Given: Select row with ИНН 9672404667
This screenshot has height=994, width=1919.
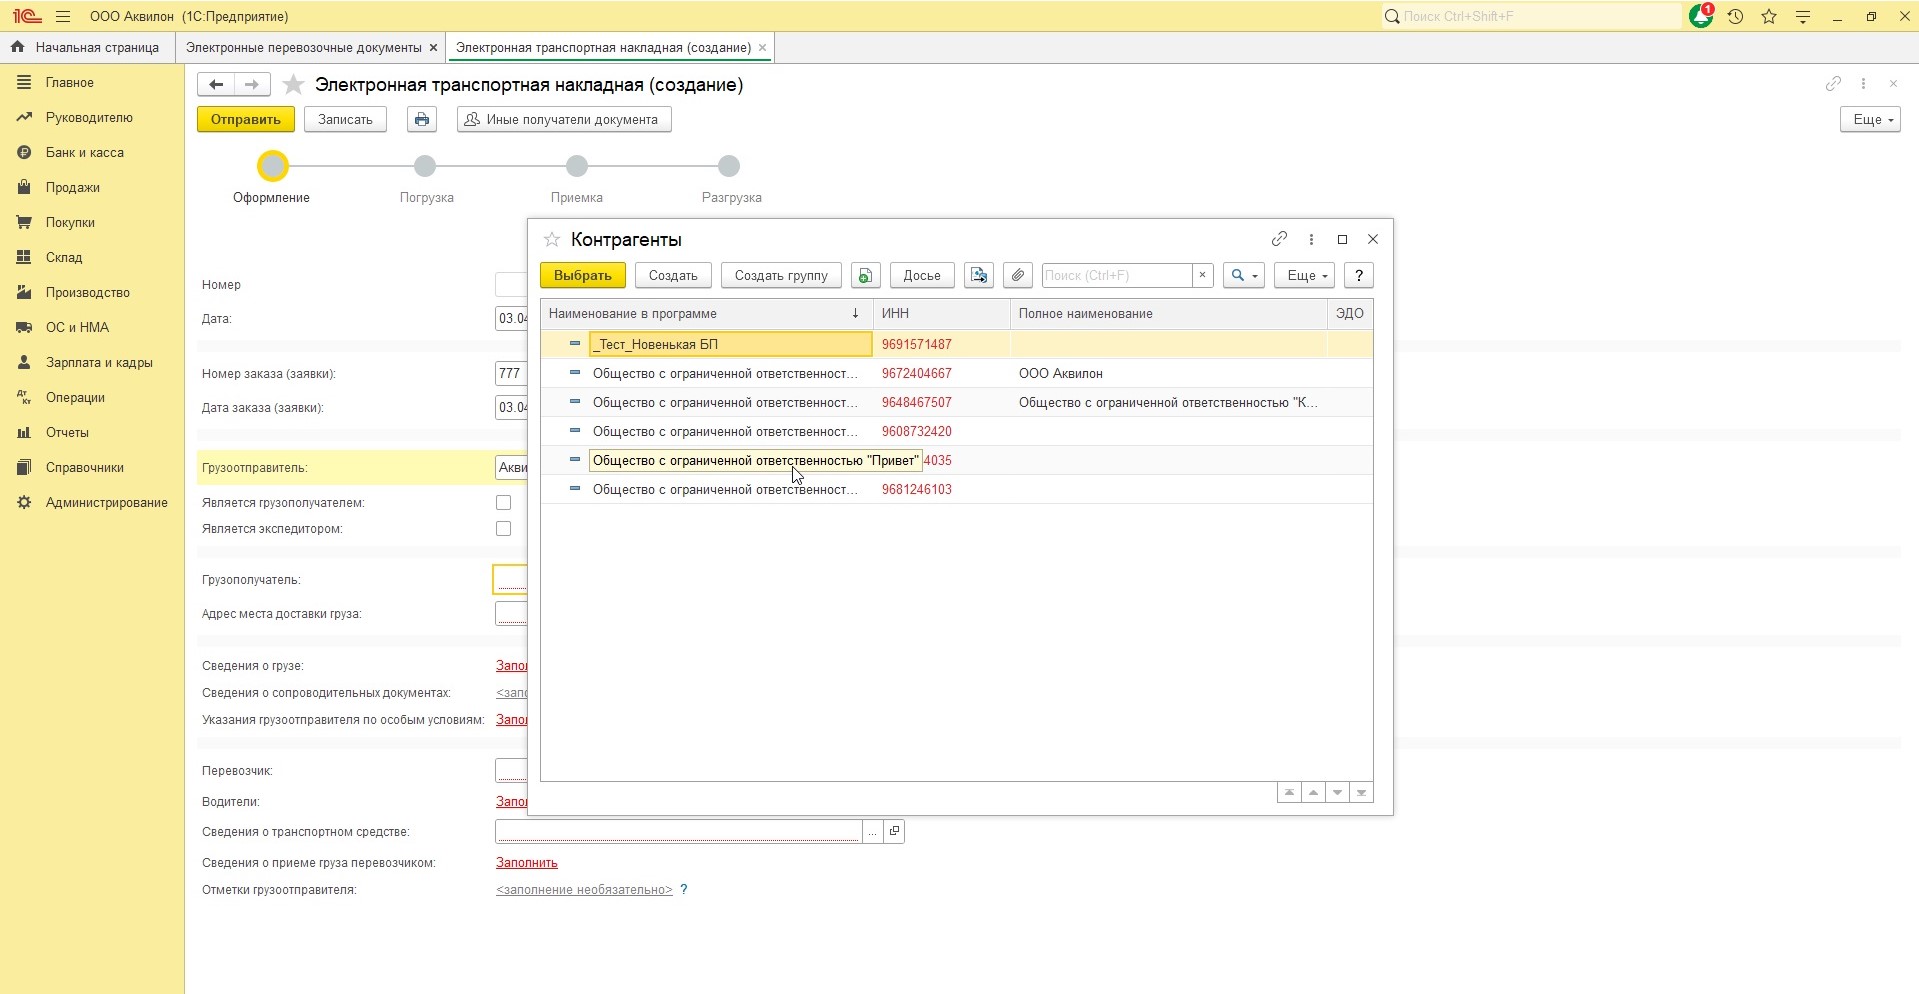Looking at the screenshot, I should coord(957,373).
